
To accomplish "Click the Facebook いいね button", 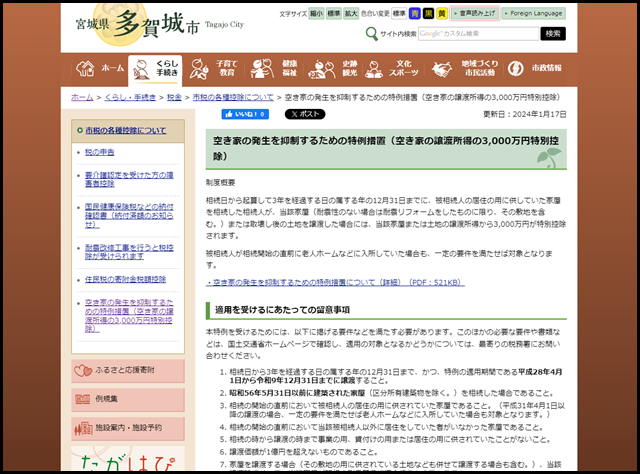I will pos(245,114).
